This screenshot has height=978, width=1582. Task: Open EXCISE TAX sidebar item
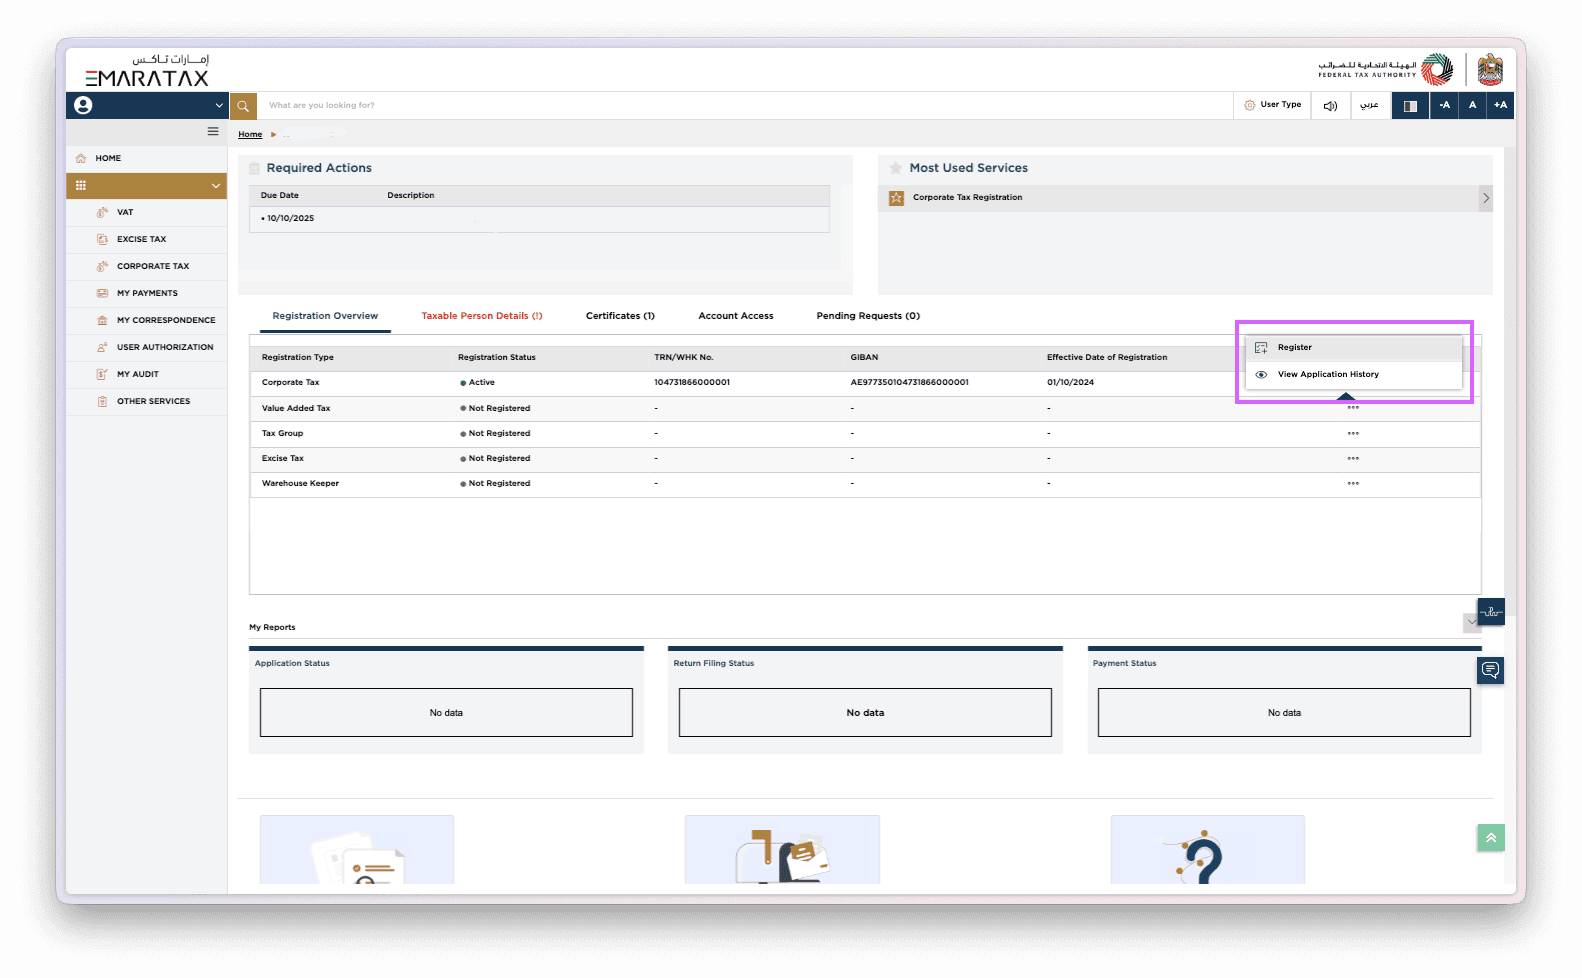147,239
